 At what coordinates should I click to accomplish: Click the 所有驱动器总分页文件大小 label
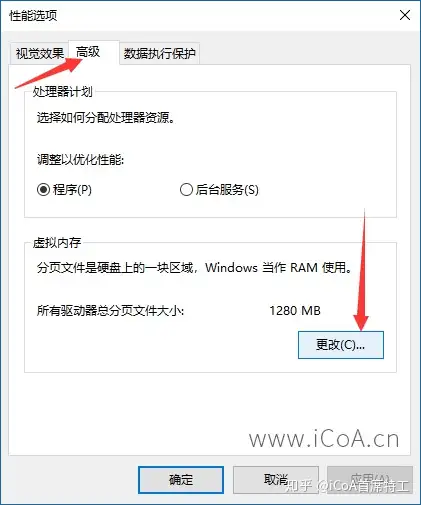tap(110, 311)
